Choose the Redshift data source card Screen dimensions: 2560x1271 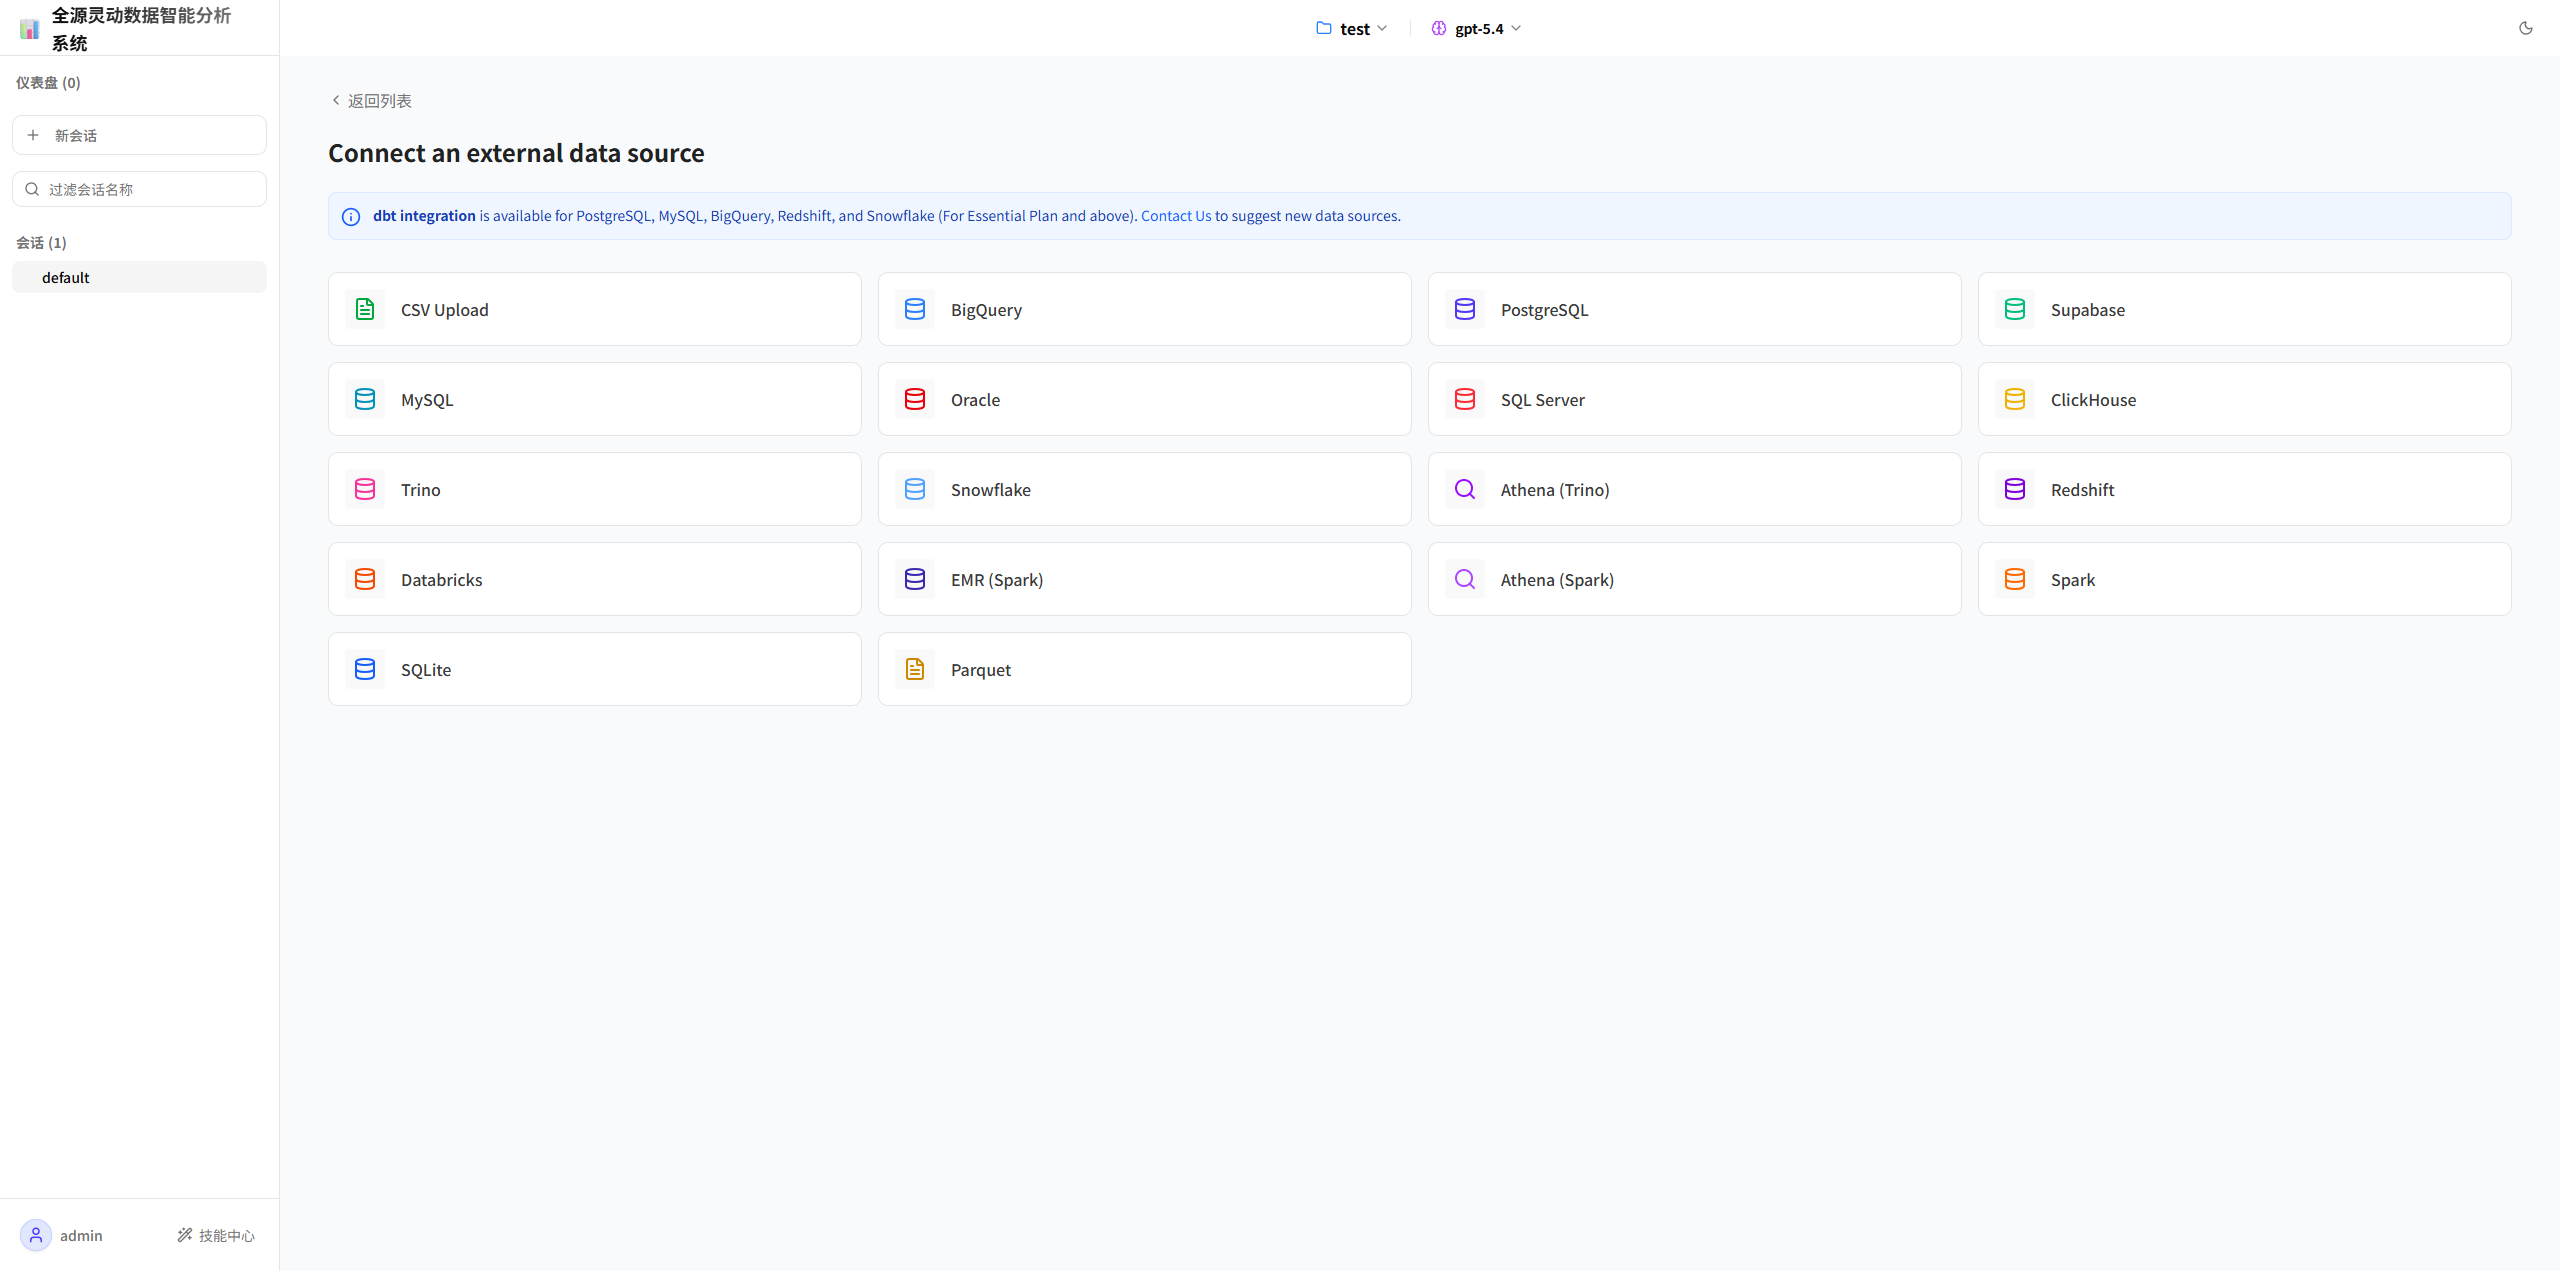pyautogui.click(x=2245, y=489)
